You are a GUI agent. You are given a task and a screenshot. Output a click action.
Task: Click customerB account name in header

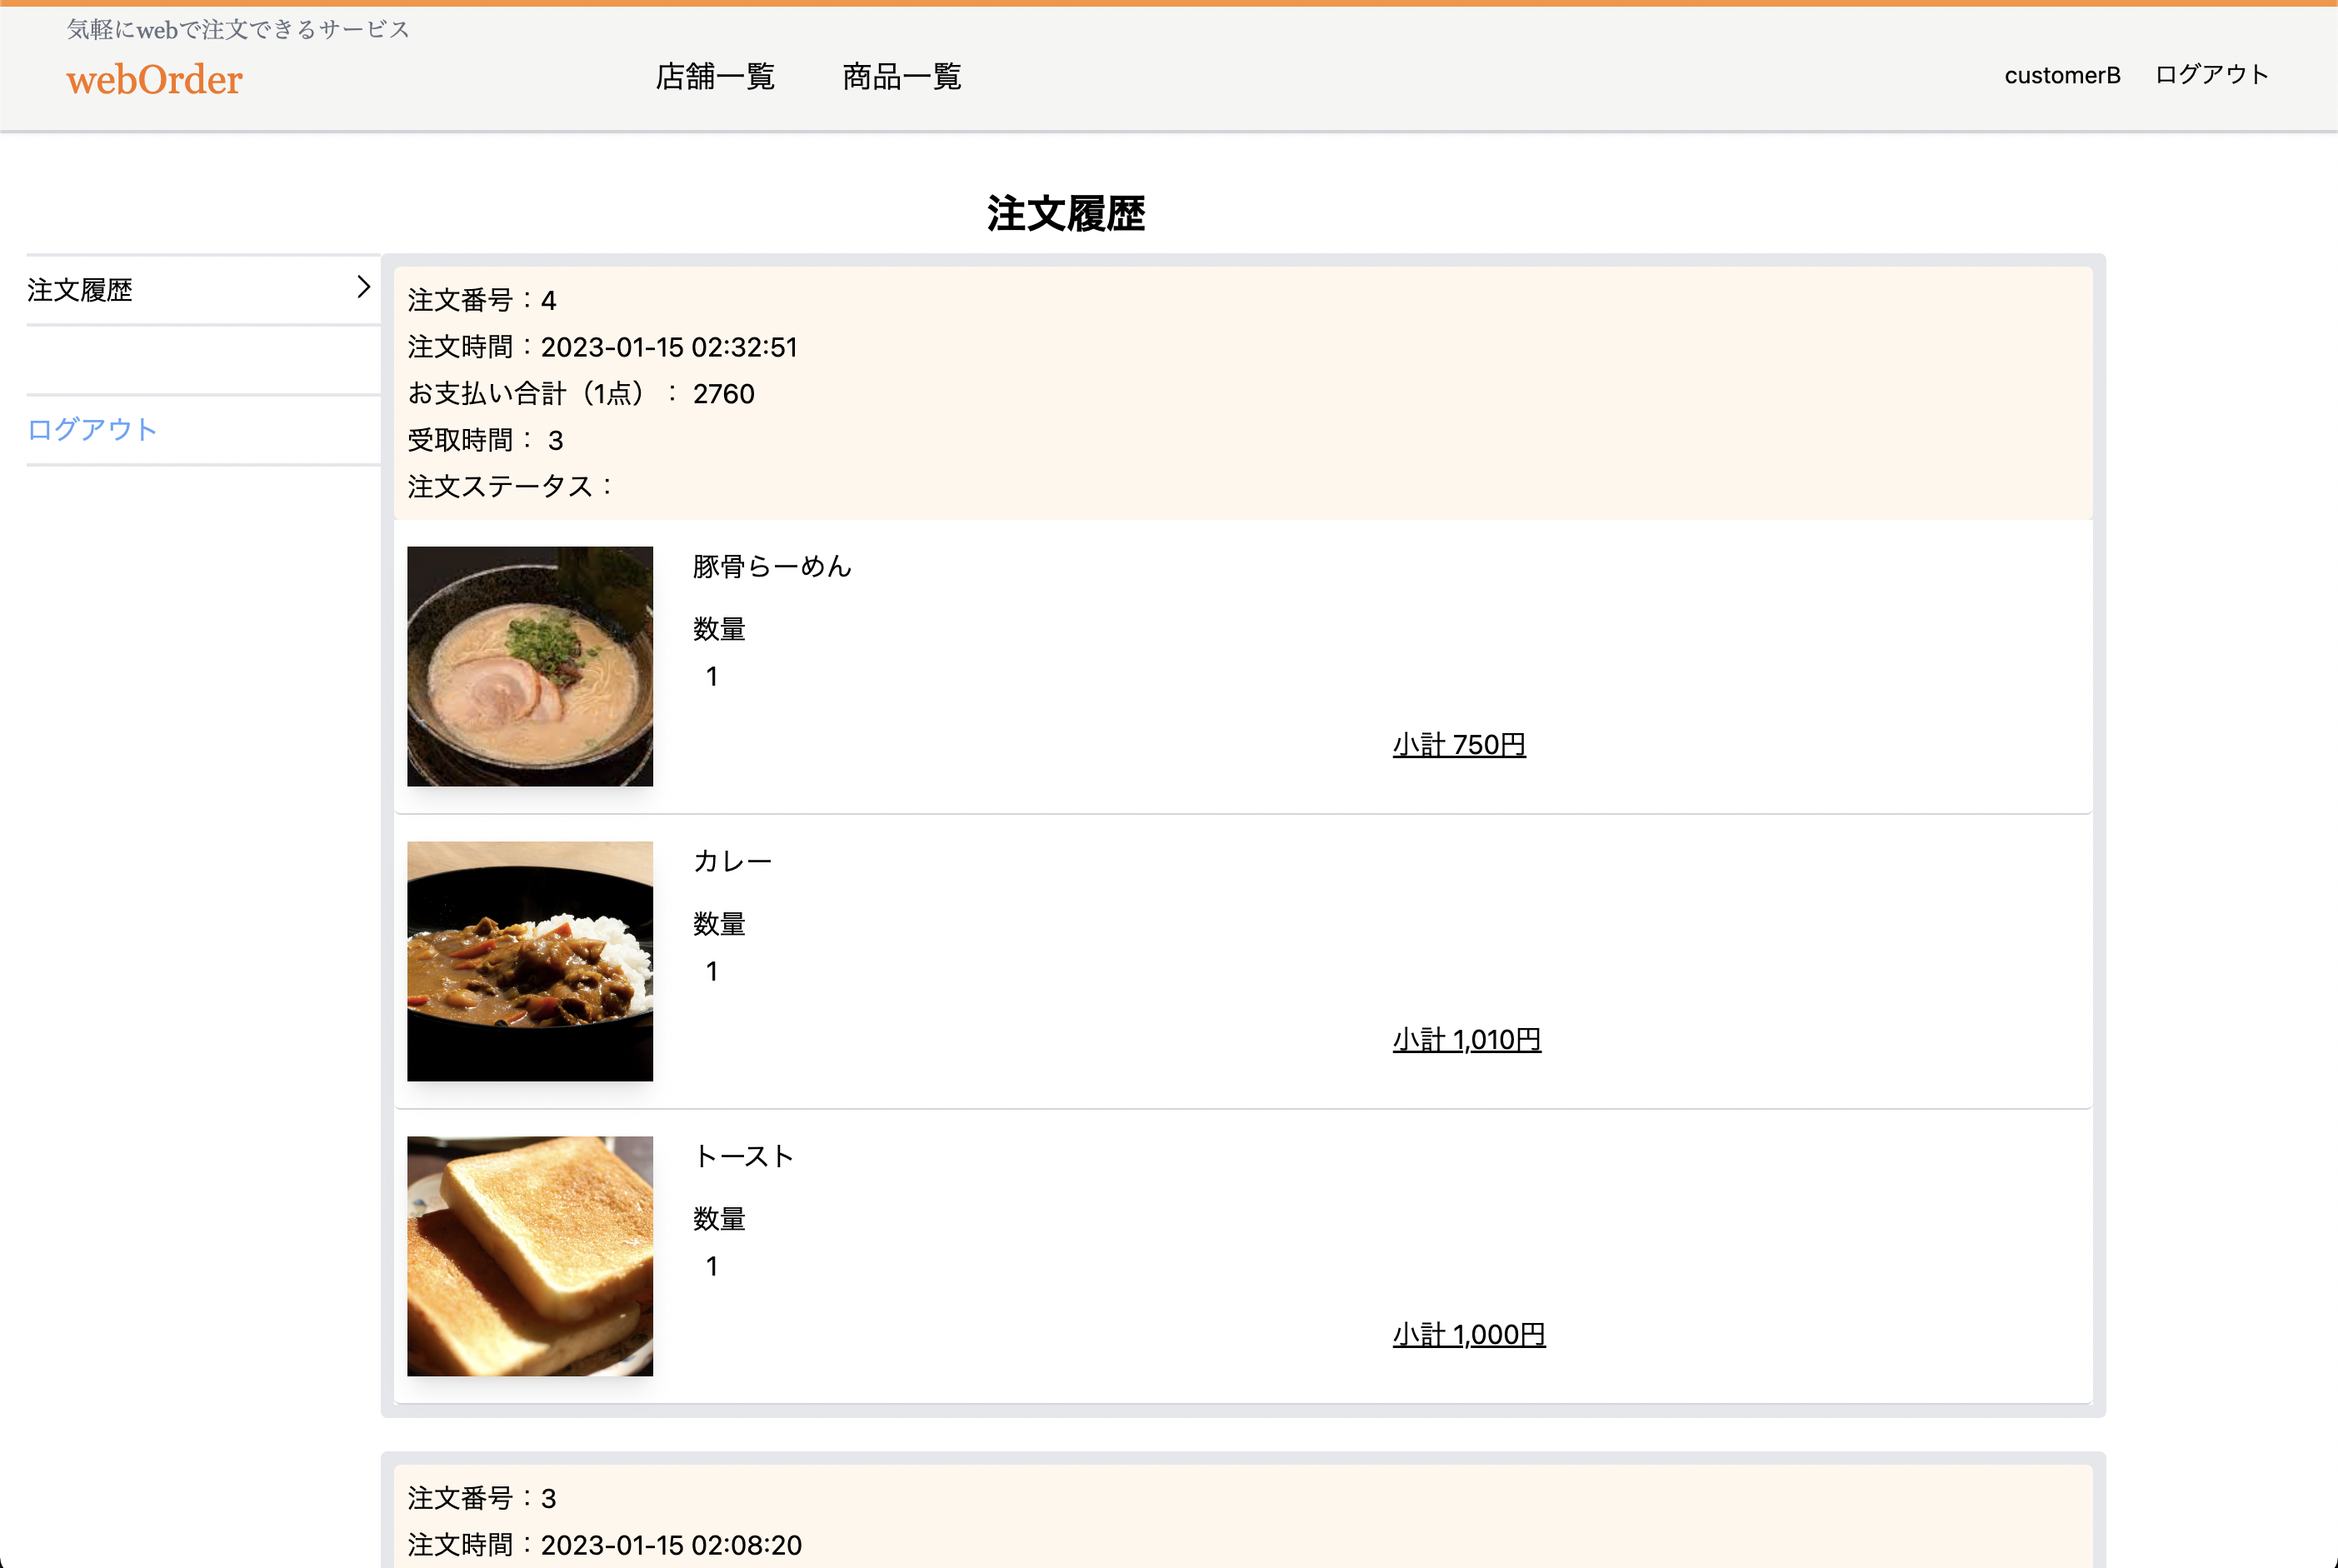click(x=2062, y=75)
